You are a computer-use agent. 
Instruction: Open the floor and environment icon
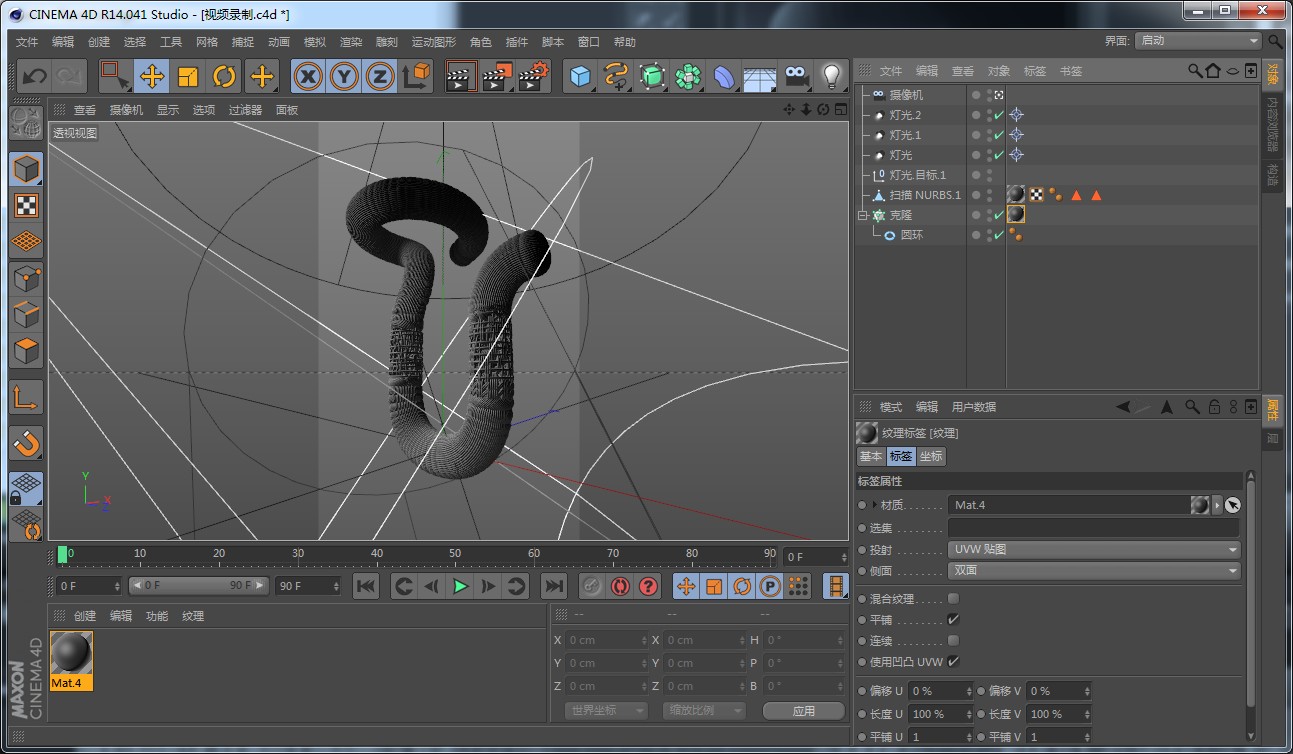[x=760, y=76]
